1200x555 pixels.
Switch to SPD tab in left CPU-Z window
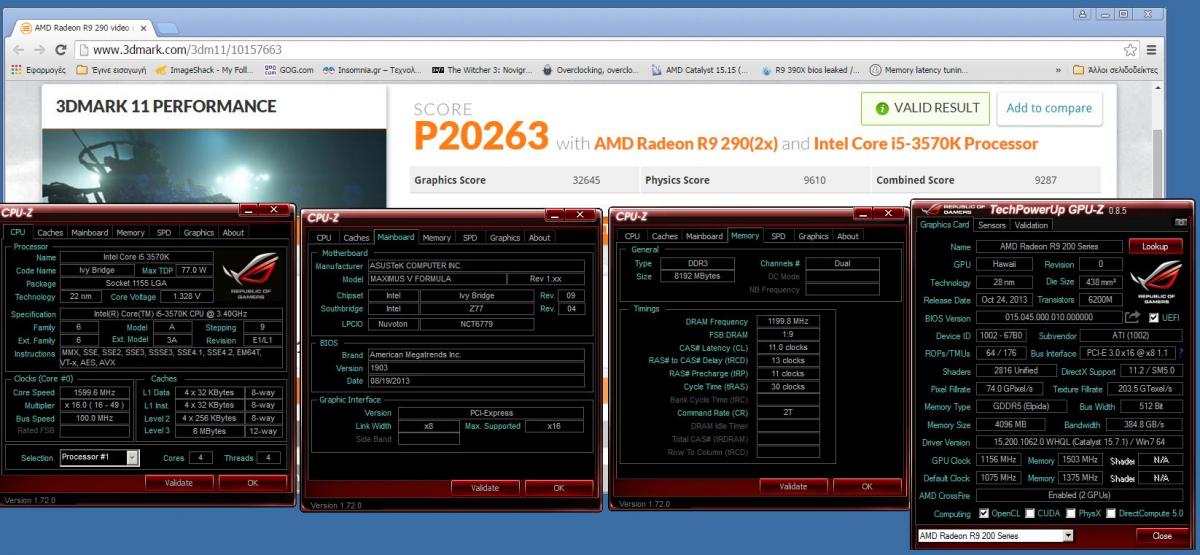(x=164, y=232)
